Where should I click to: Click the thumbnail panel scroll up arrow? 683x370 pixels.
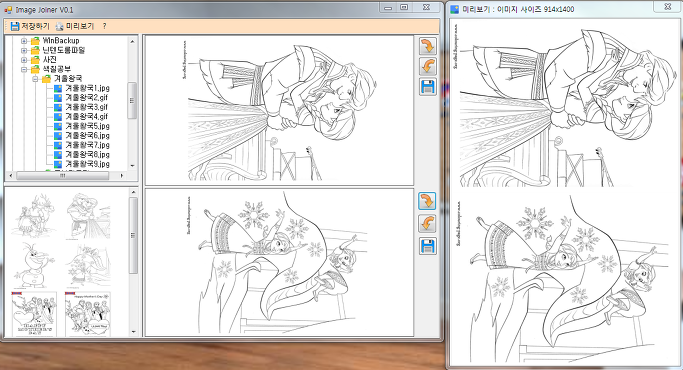134,192
